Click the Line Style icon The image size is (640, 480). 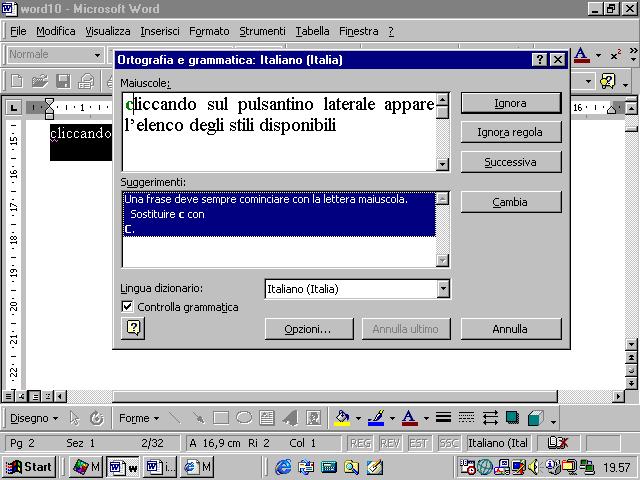(x=443, y=417)
